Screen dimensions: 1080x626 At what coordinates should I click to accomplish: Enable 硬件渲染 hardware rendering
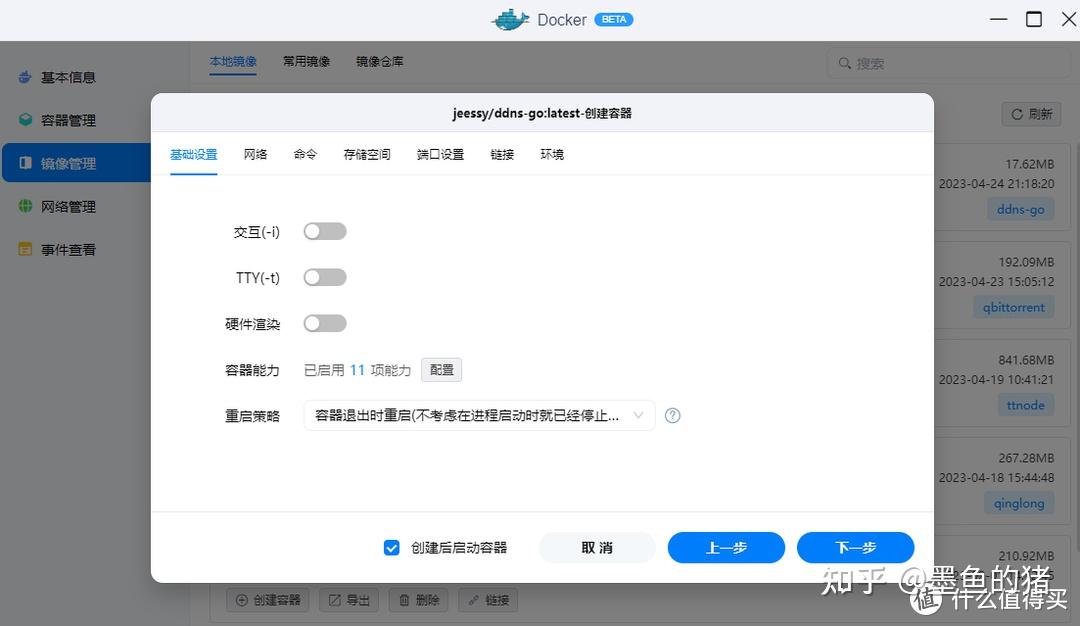[x=324, y=323]
